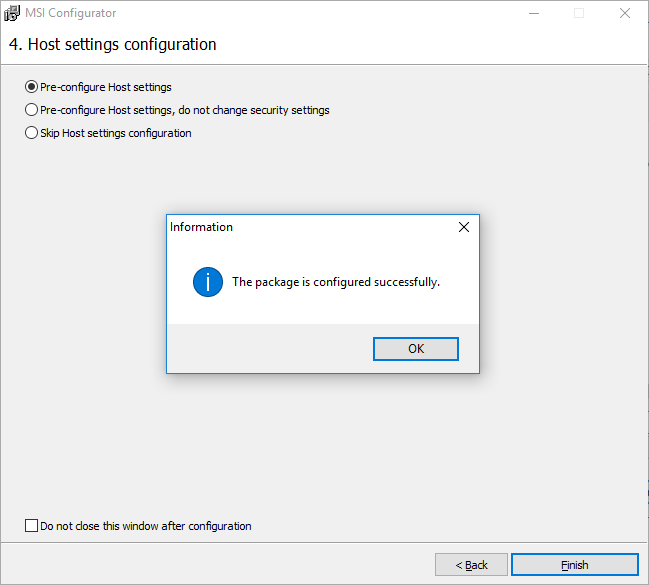Close the MSI Configurator main window
Screen dimensions: 649x585
coord(624,14)
